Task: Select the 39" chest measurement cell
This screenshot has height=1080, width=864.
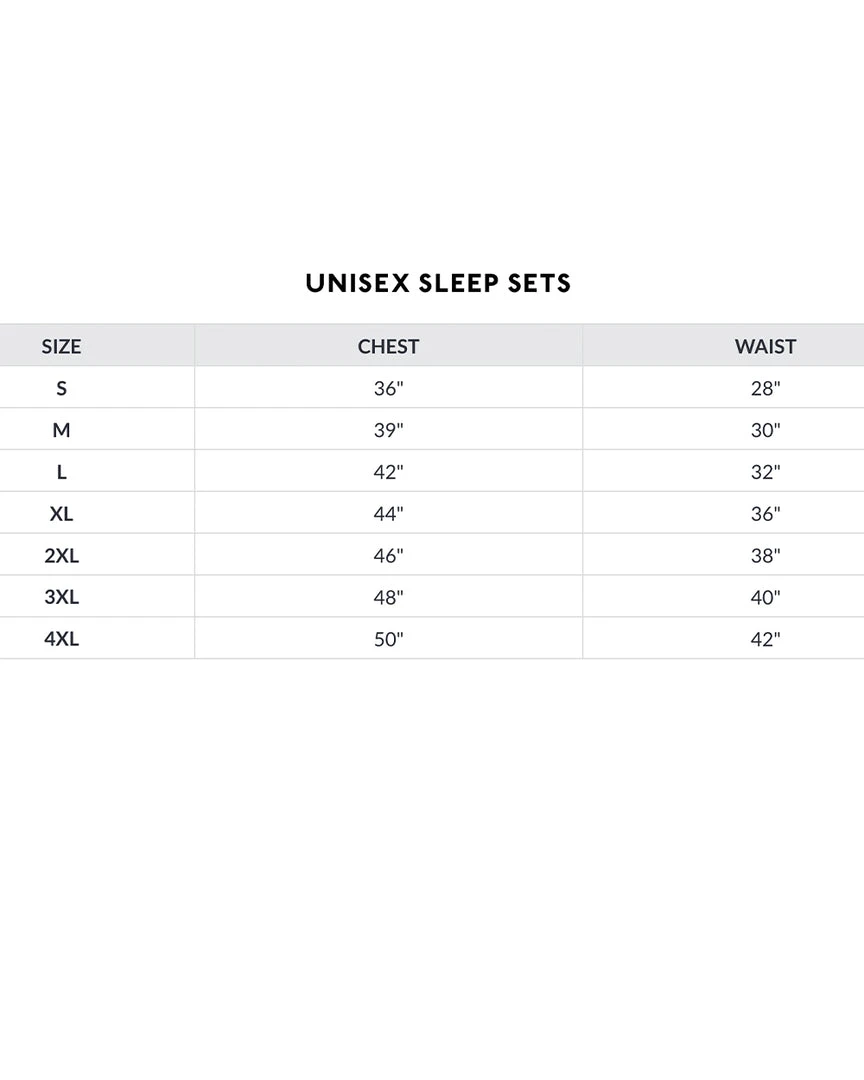Action: pyautogui.click(x=388, y=430)
